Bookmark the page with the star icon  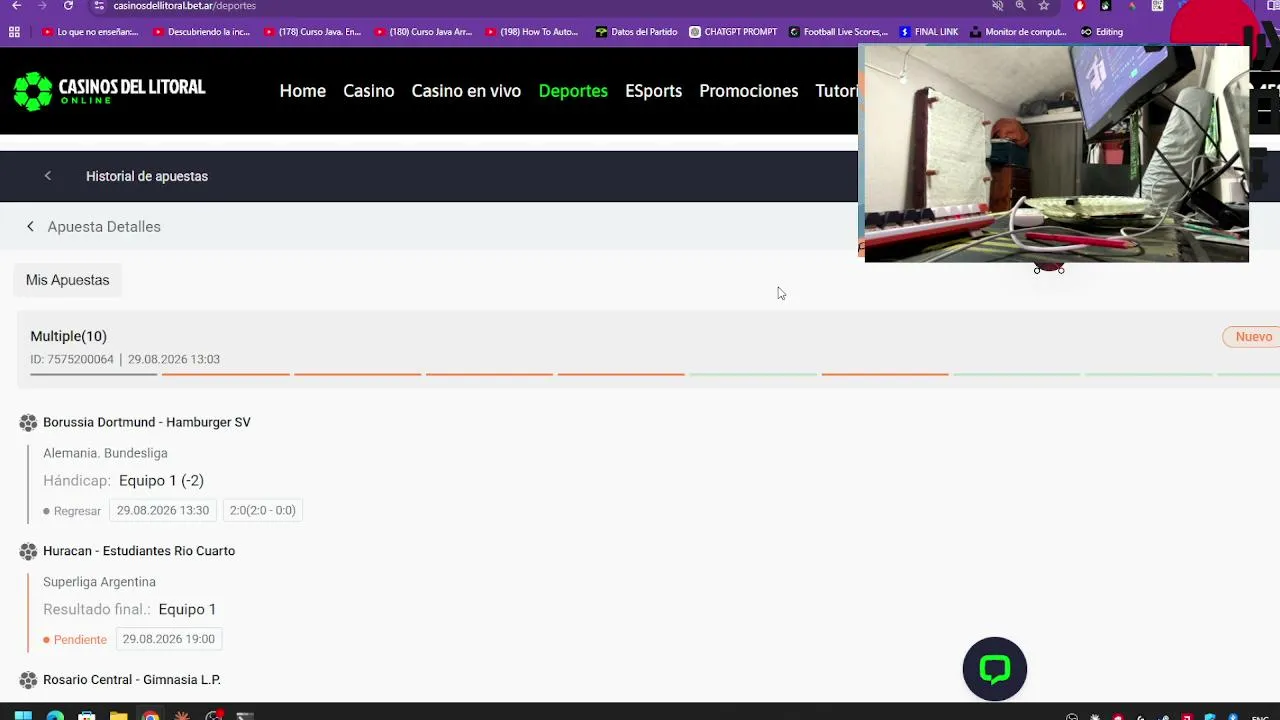pos(1044,6)
